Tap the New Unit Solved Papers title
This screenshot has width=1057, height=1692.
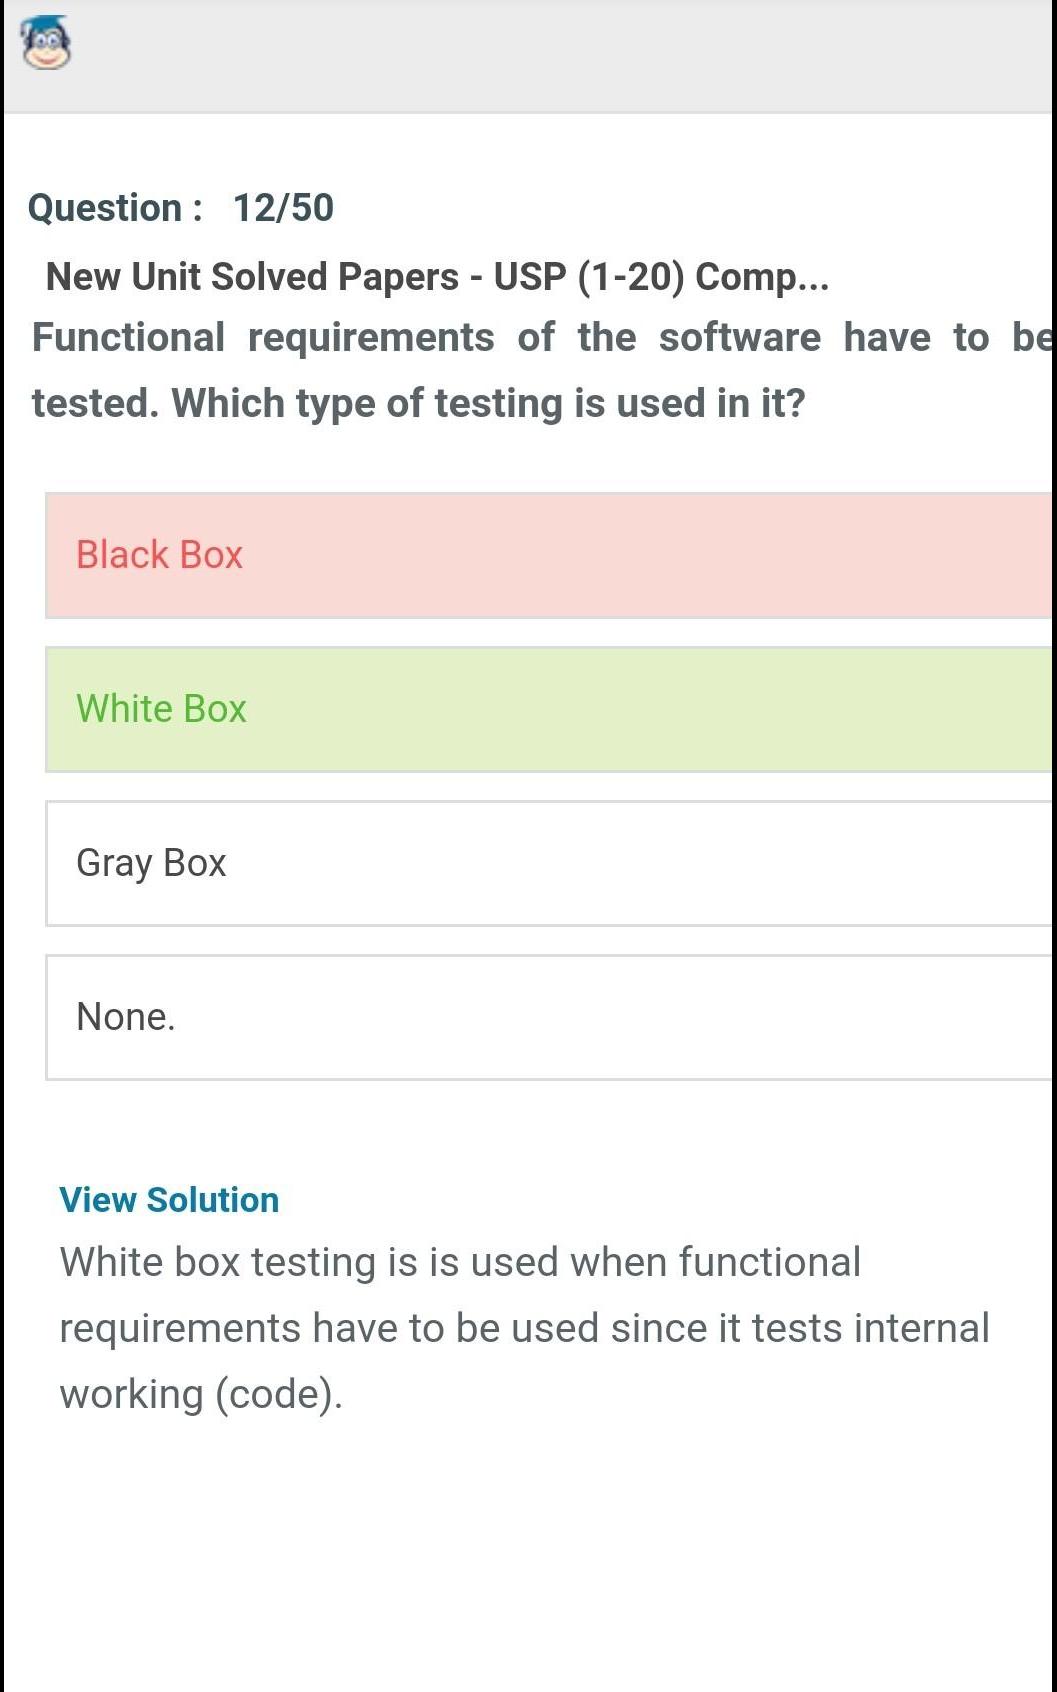point(437,277)
